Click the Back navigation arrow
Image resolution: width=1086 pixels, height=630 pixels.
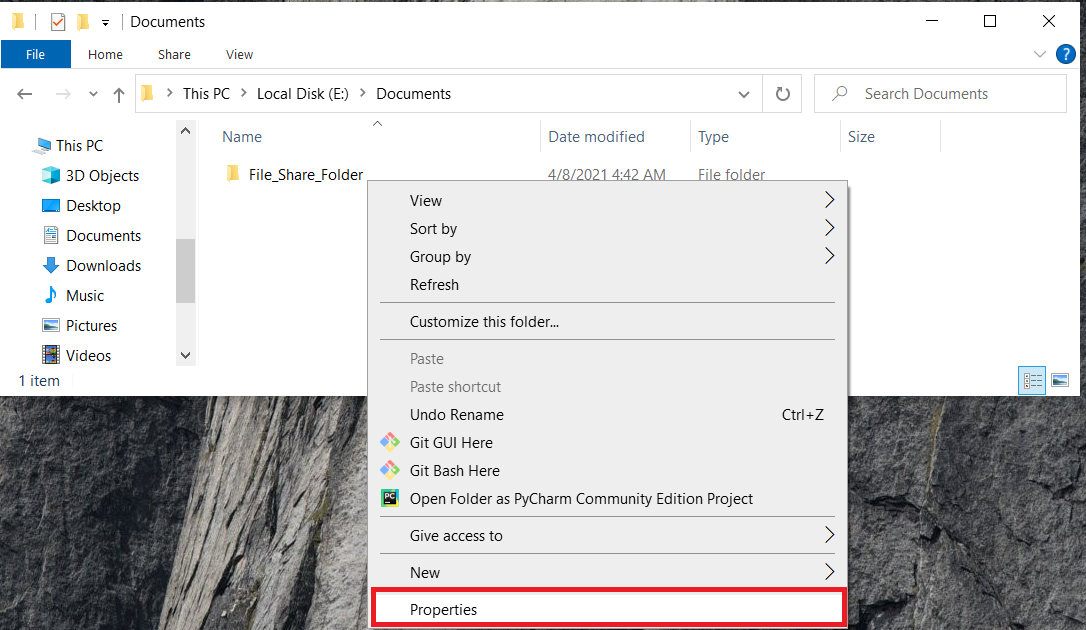point(25,94)
